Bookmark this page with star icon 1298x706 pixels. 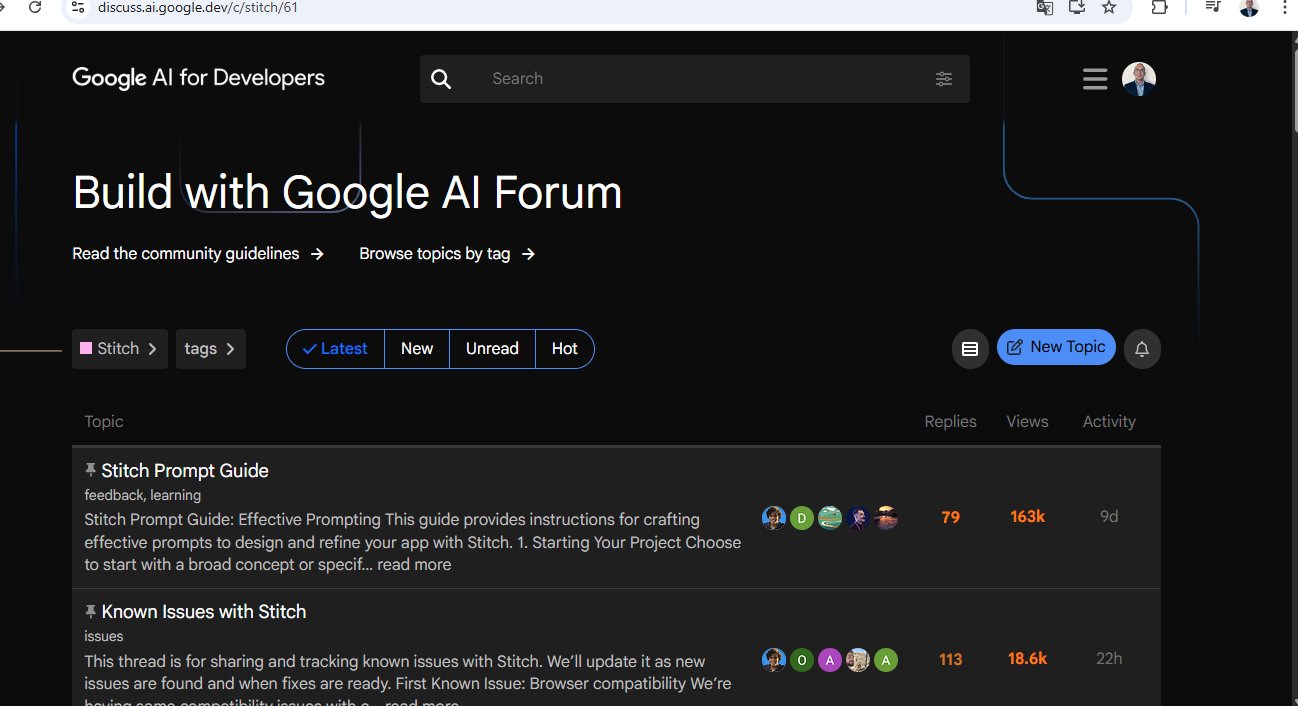(x=1109, y=8)
